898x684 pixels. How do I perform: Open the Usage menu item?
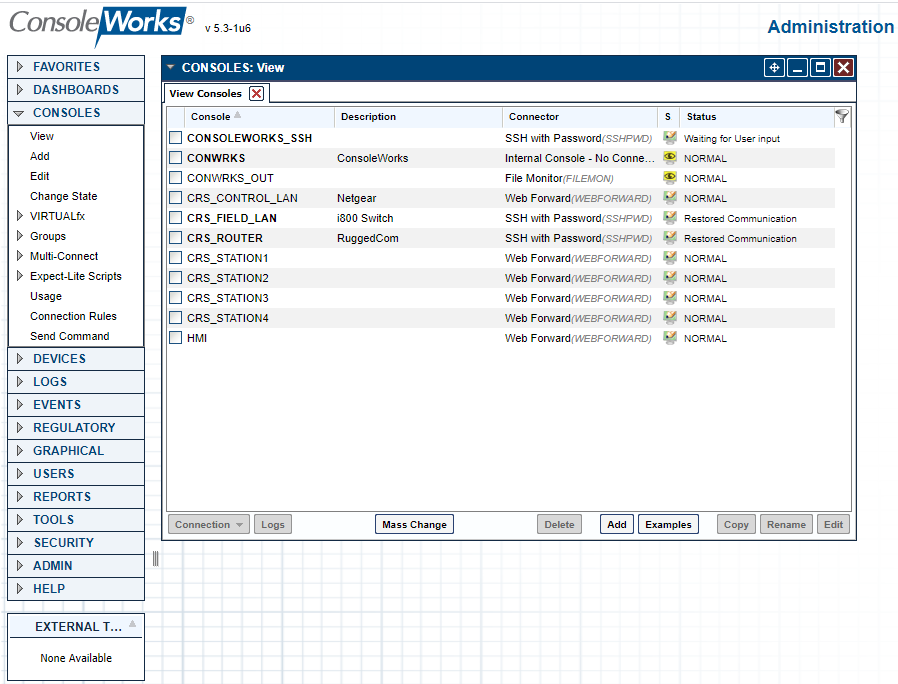click(x=46, y=296)
